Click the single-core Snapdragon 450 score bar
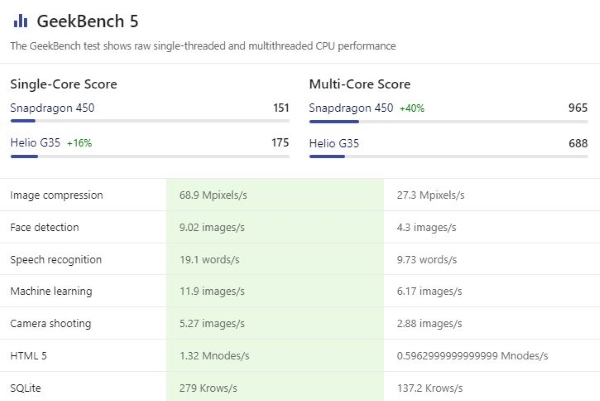Viewport: 600px width, 401px height. (150, 121)
